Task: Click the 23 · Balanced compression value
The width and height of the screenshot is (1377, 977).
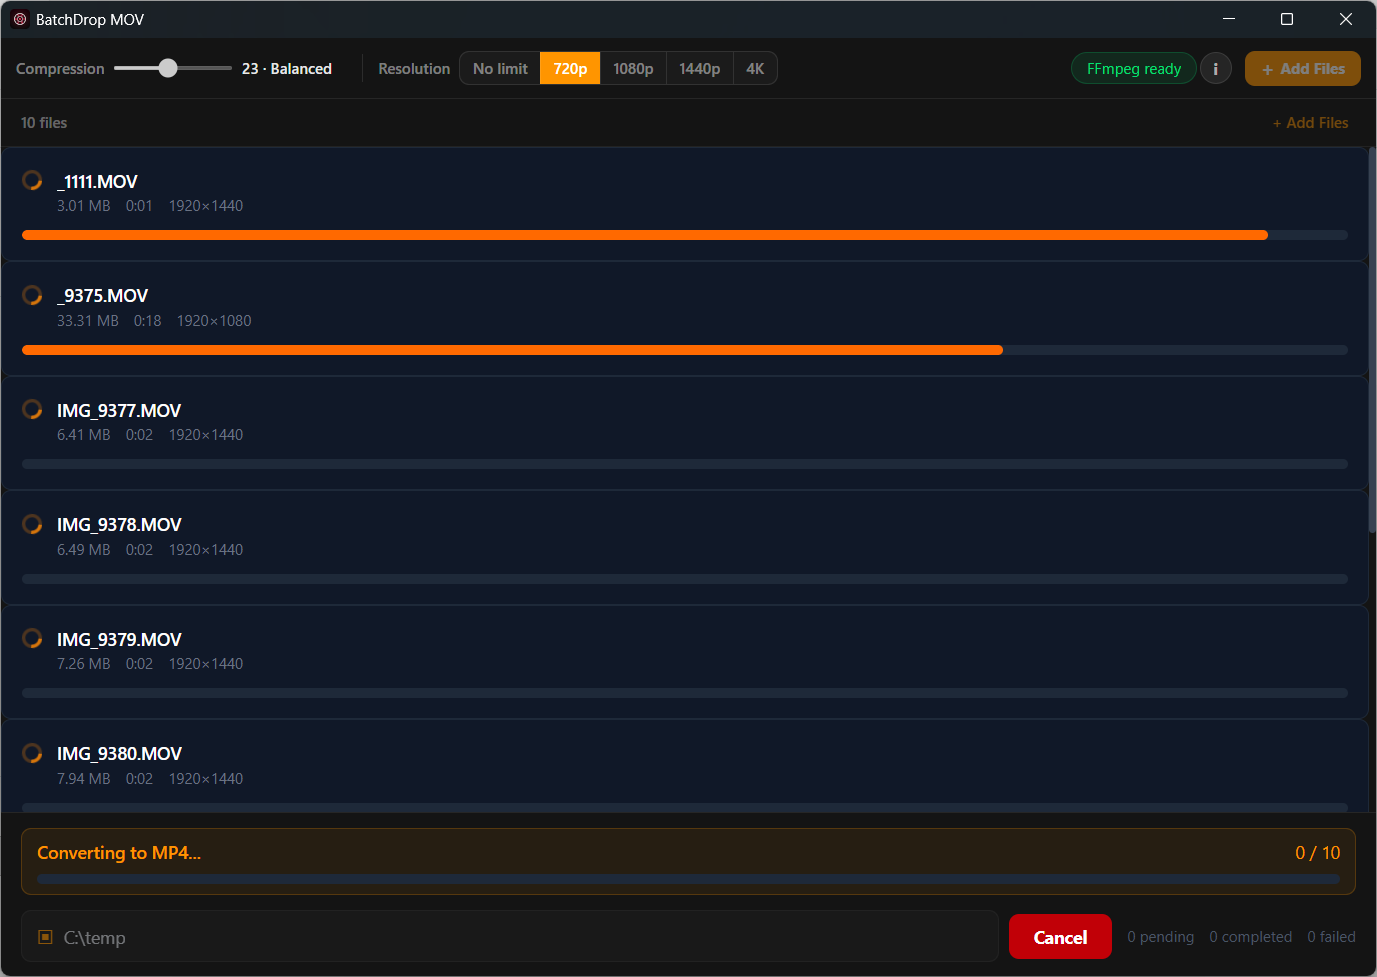Action: (287, 69)
